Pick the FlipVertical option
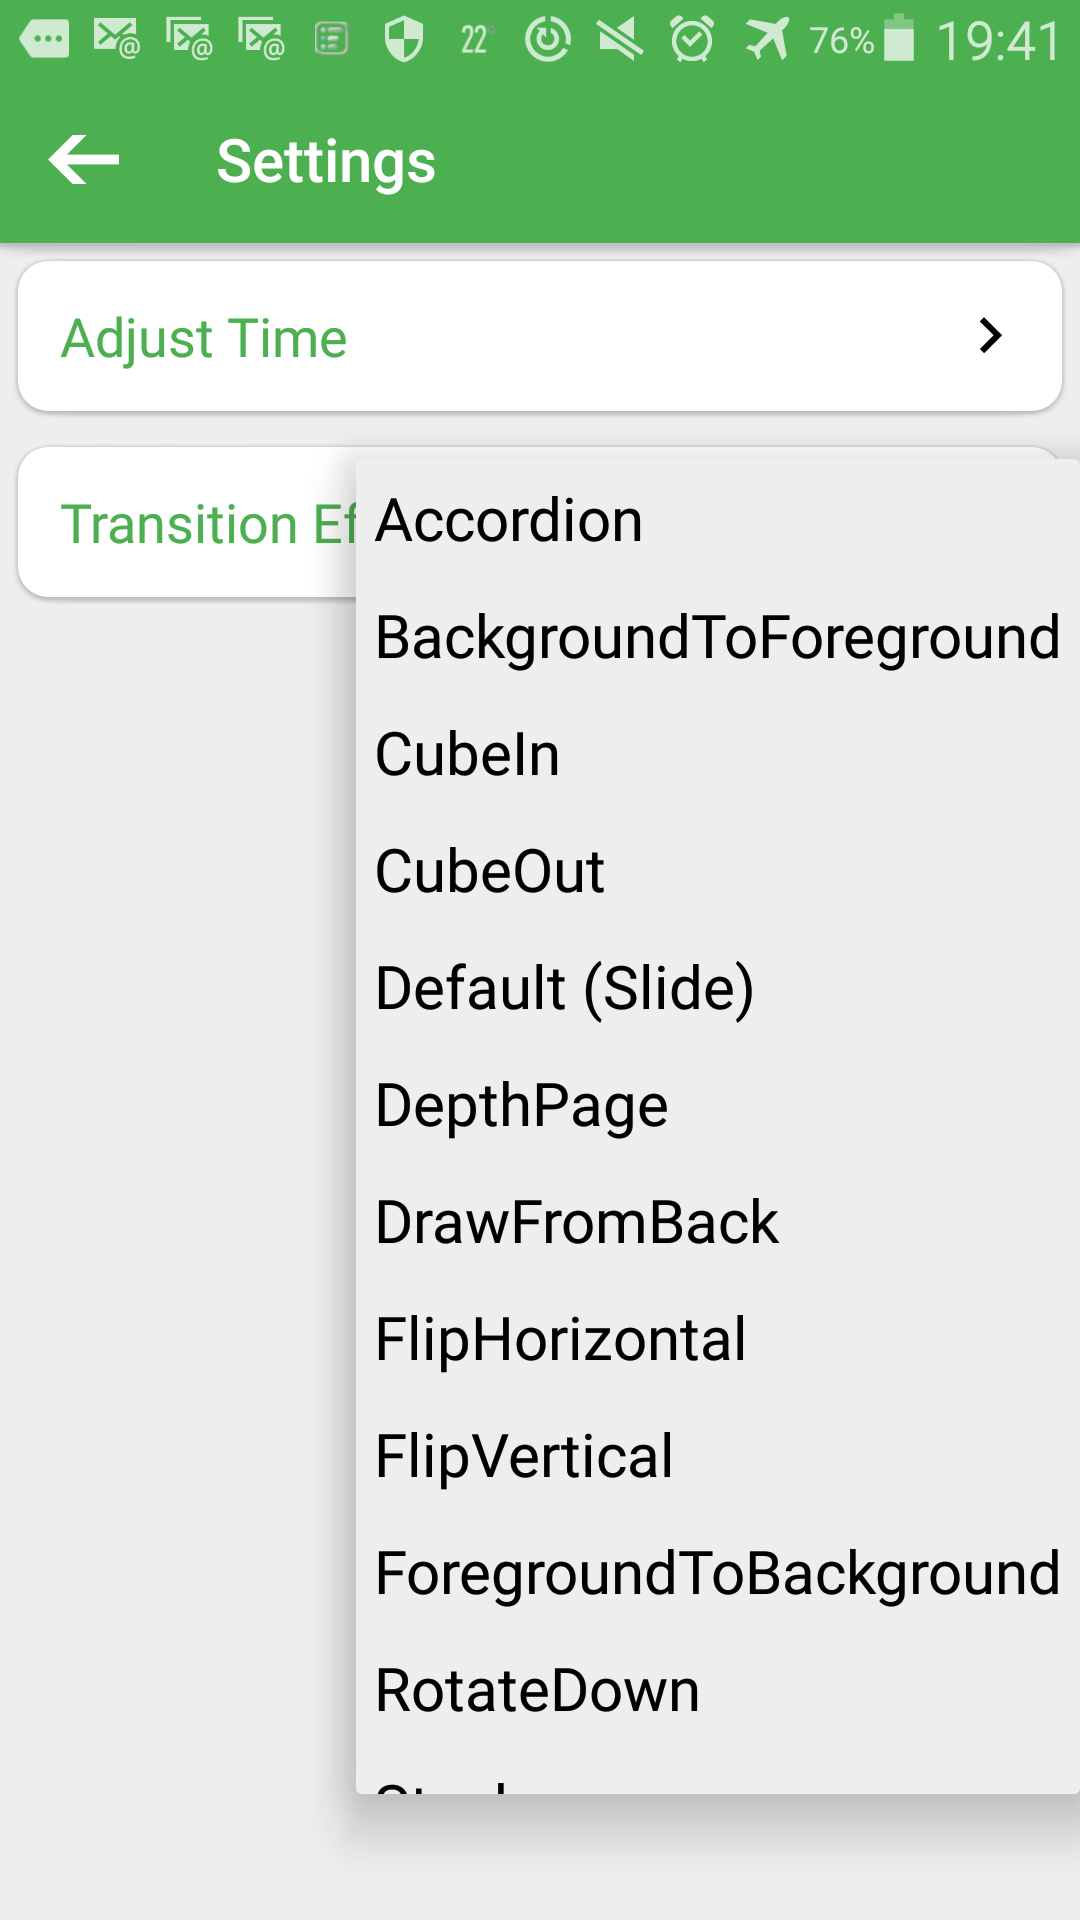 [x=718, y=1456]
